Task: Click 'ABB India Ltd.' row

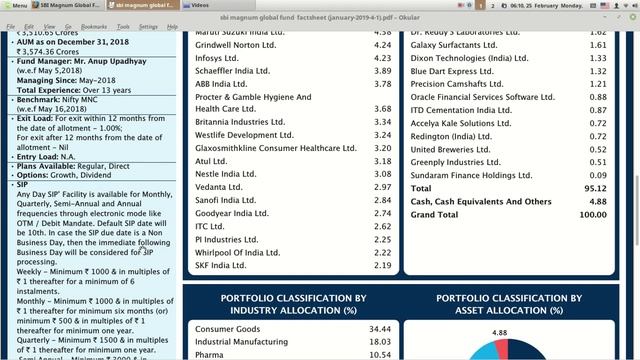Action: coord(293,84)
